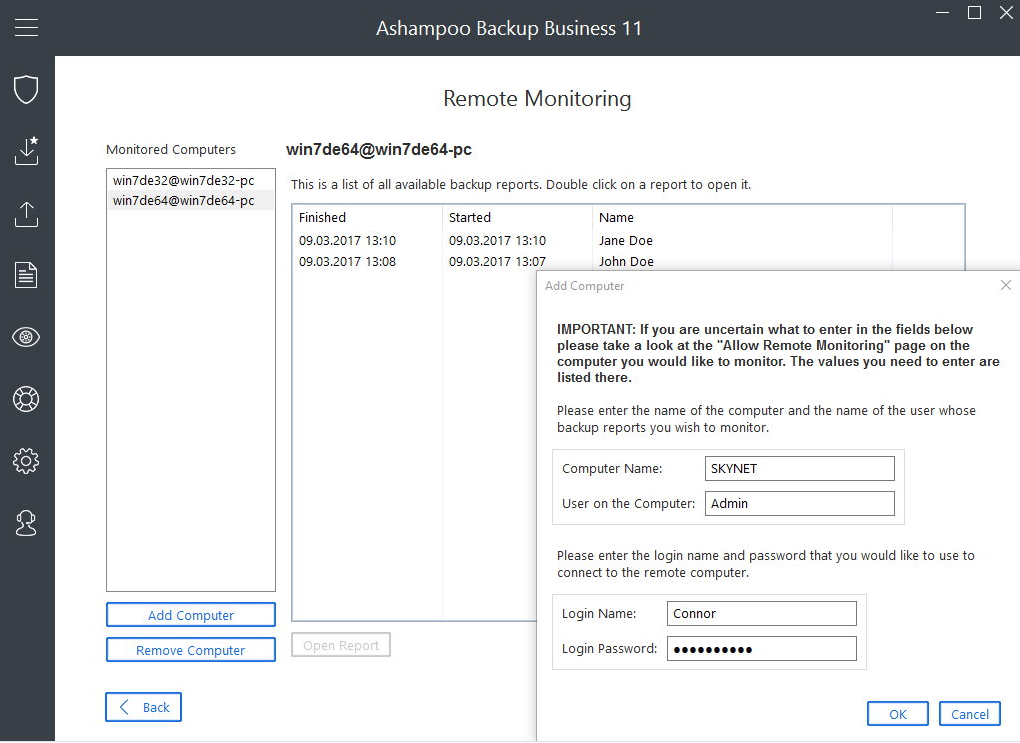Sort by the Name column header

[x=742, y=217]
